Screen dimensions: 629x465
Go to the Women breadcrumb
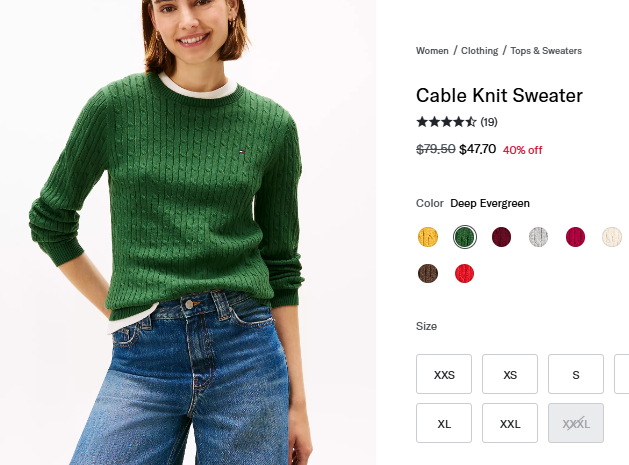click(x=432, y=51)
